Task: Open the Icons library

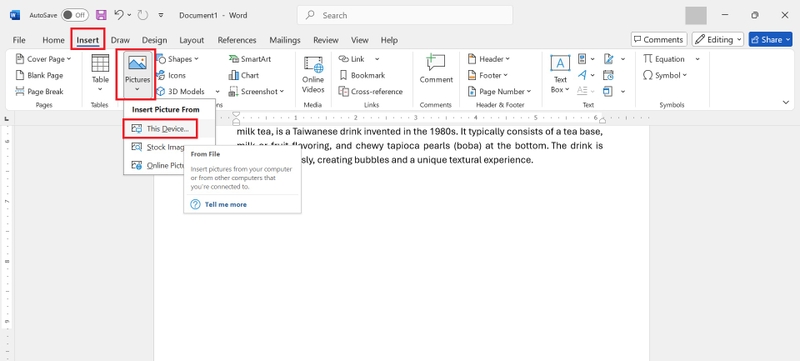Action: point(171,75)
